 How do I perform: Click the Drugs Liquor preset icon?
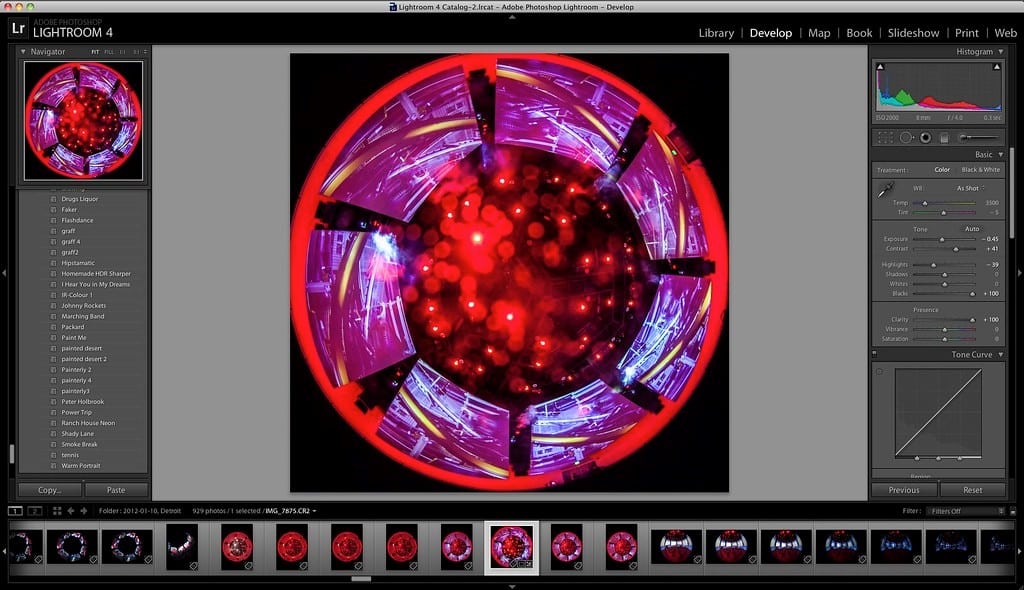pyautogui.click(x=54, y=199)
